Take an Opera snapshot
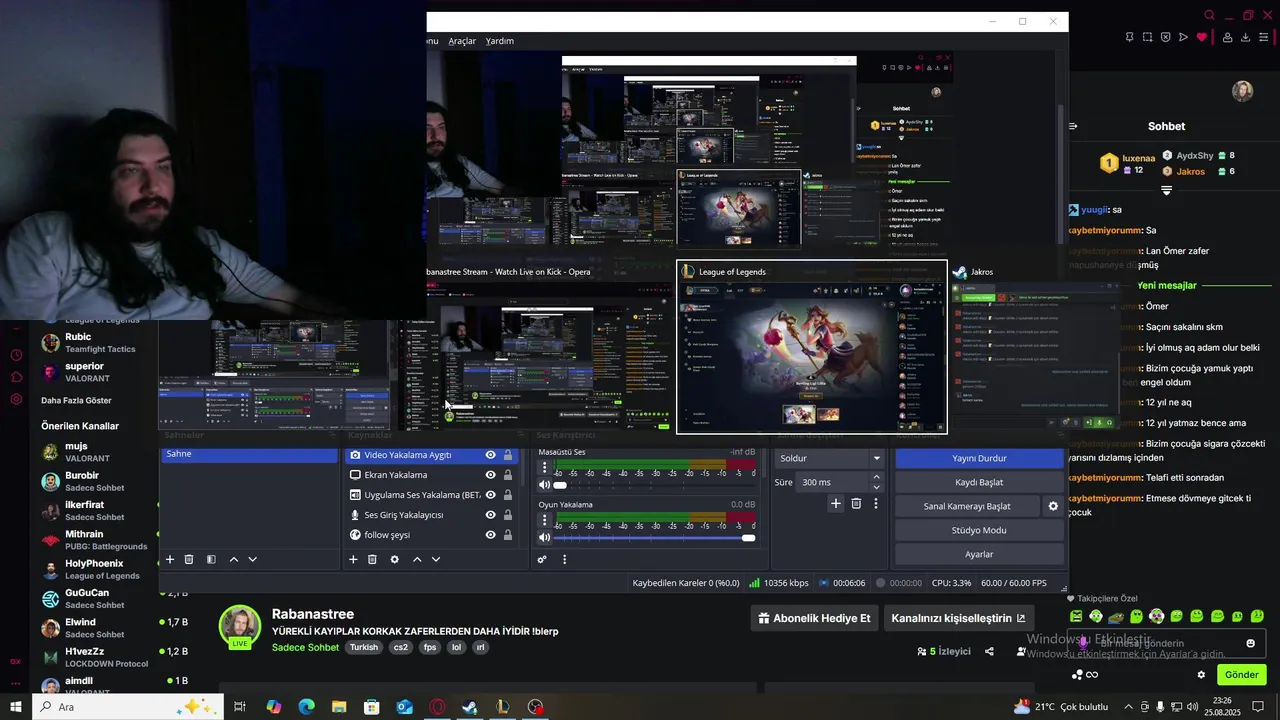 pyautogui.click(x=1147, y=37)
